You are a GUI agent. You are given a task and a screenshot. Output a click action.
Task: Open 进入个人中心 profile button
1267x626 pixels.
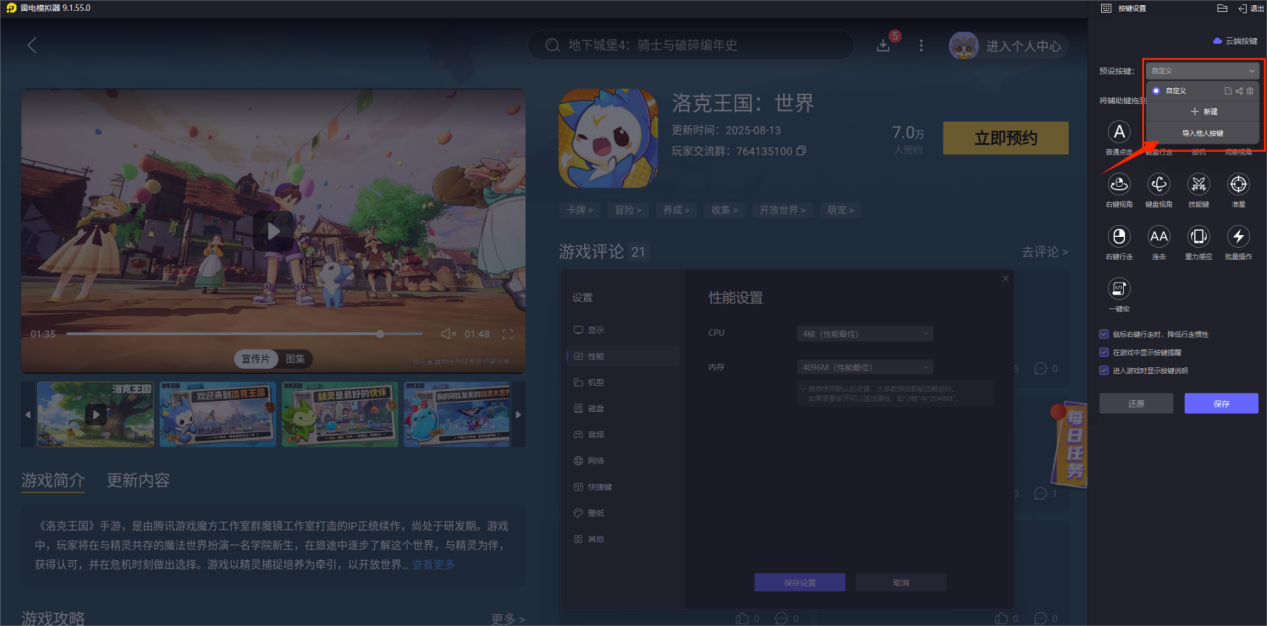pyautogui.click(x=1008, y=46)
